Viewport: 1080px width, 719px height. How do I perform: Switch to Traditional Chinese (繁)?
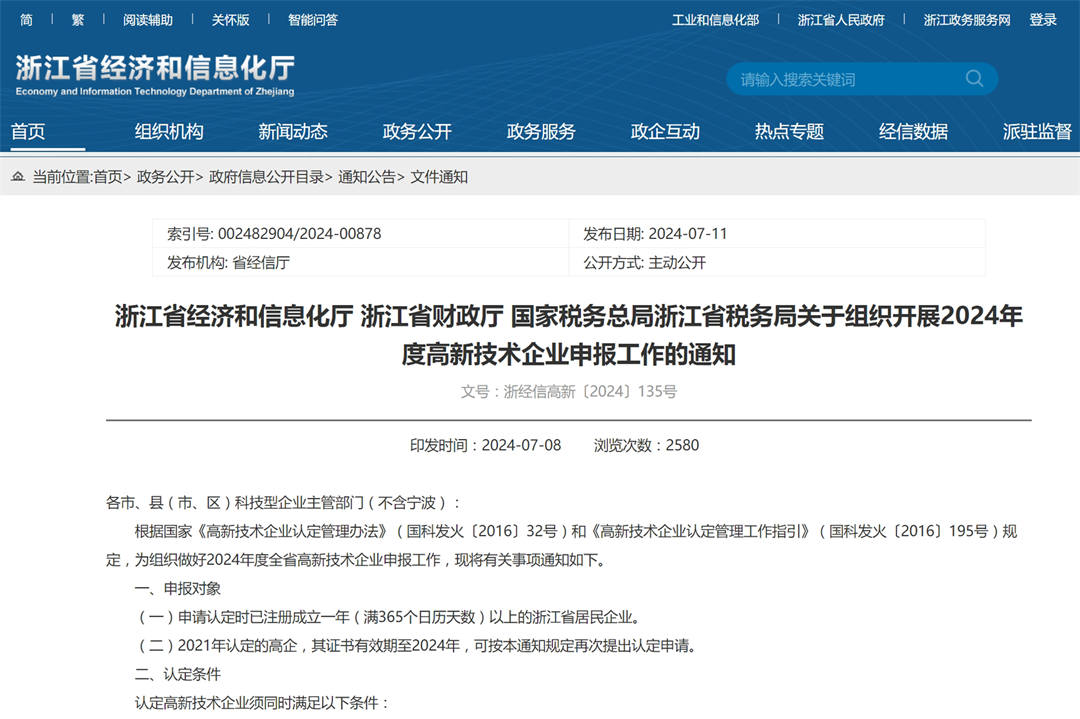click(78, 20)
